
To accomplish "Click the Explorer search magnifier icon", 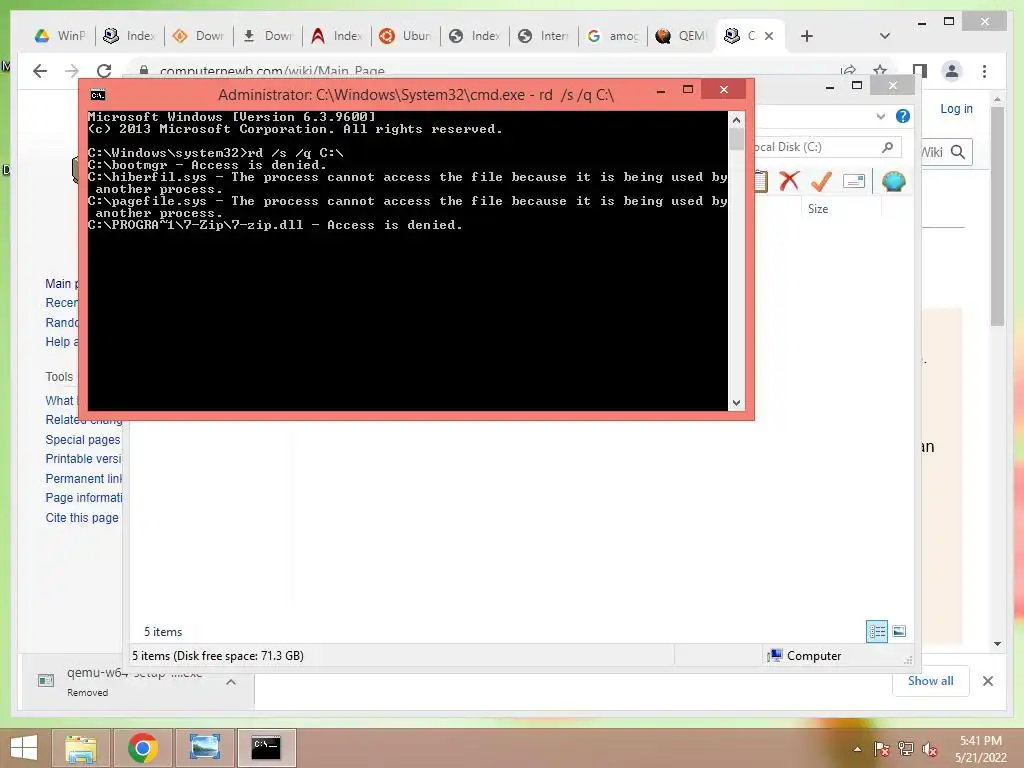I will coord(888,147).
